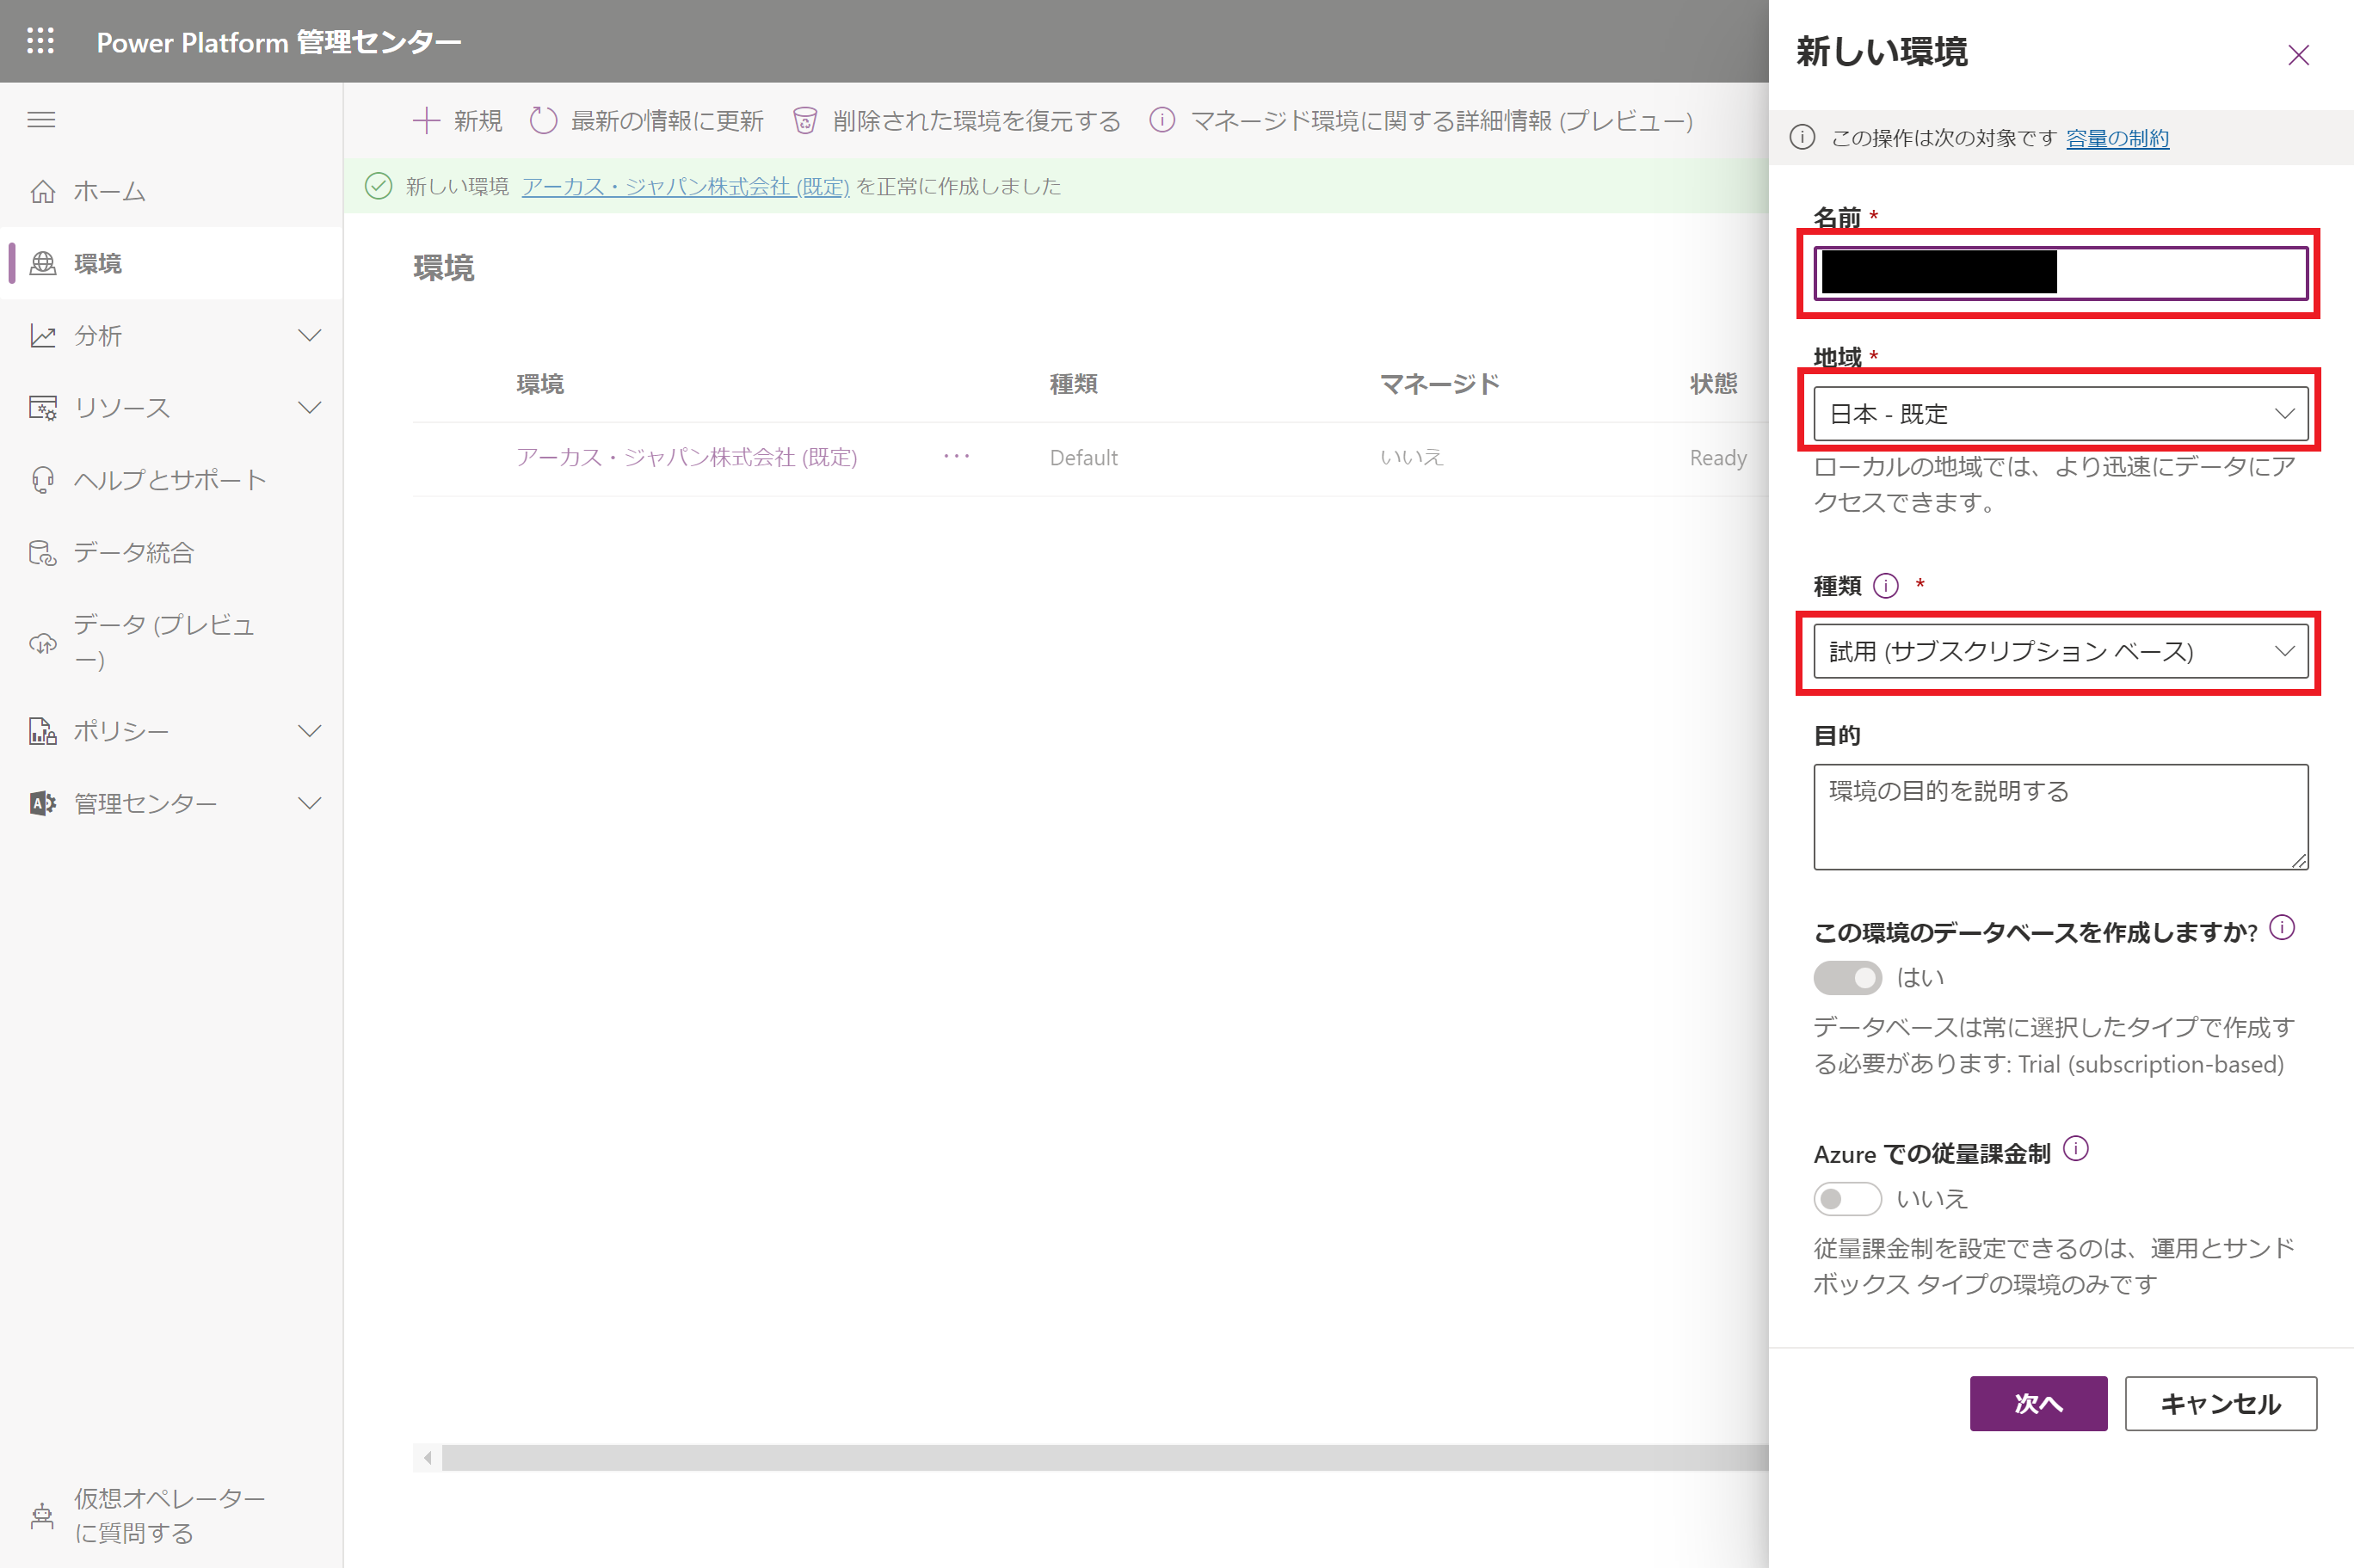Expand the 分析 sidebar section chevron
The width and height of the screenshot is (2354, 1568).
[310, 336]
